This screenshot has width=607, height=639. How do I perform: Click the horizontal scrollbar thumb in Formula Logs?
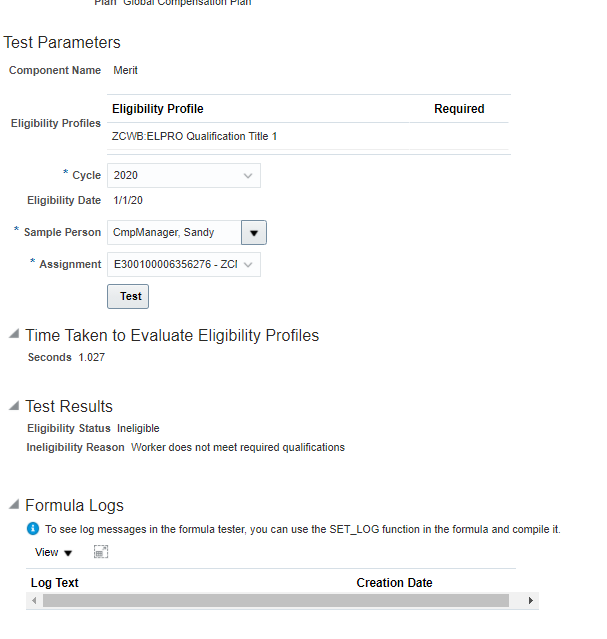point(275,601)
